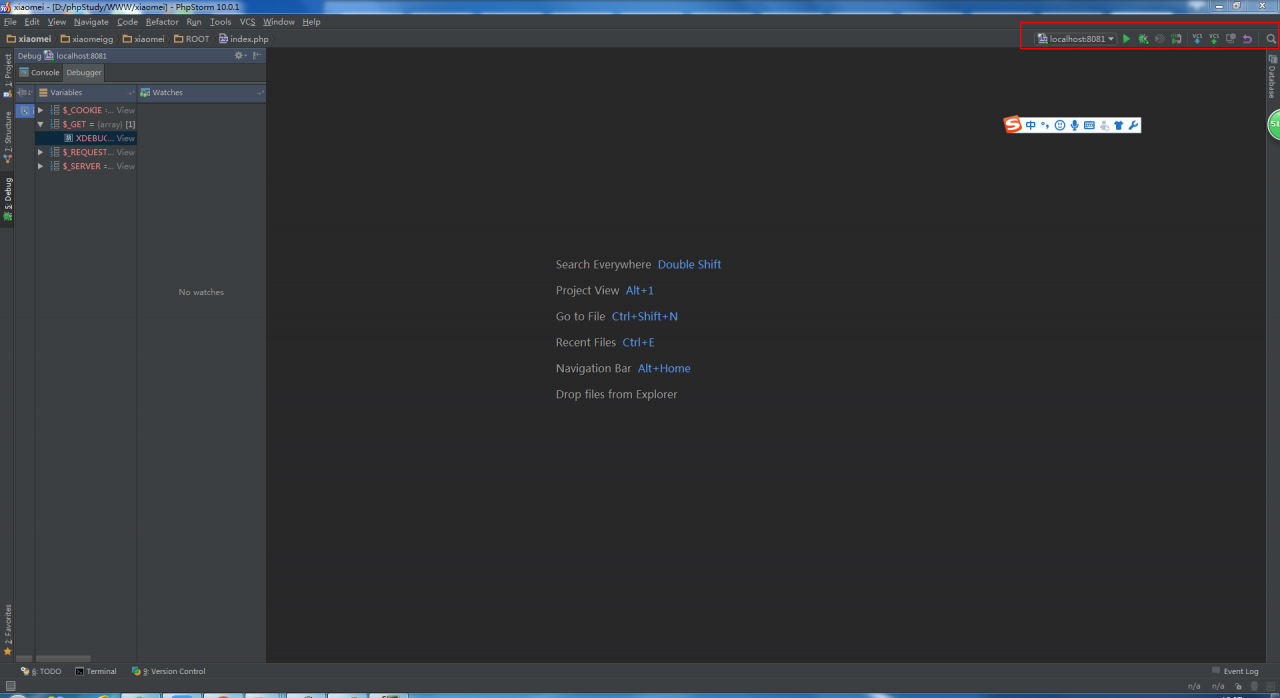The image size is (1280, 698).
Task: Click View link for XDEBUG variable
Action: 125,138
